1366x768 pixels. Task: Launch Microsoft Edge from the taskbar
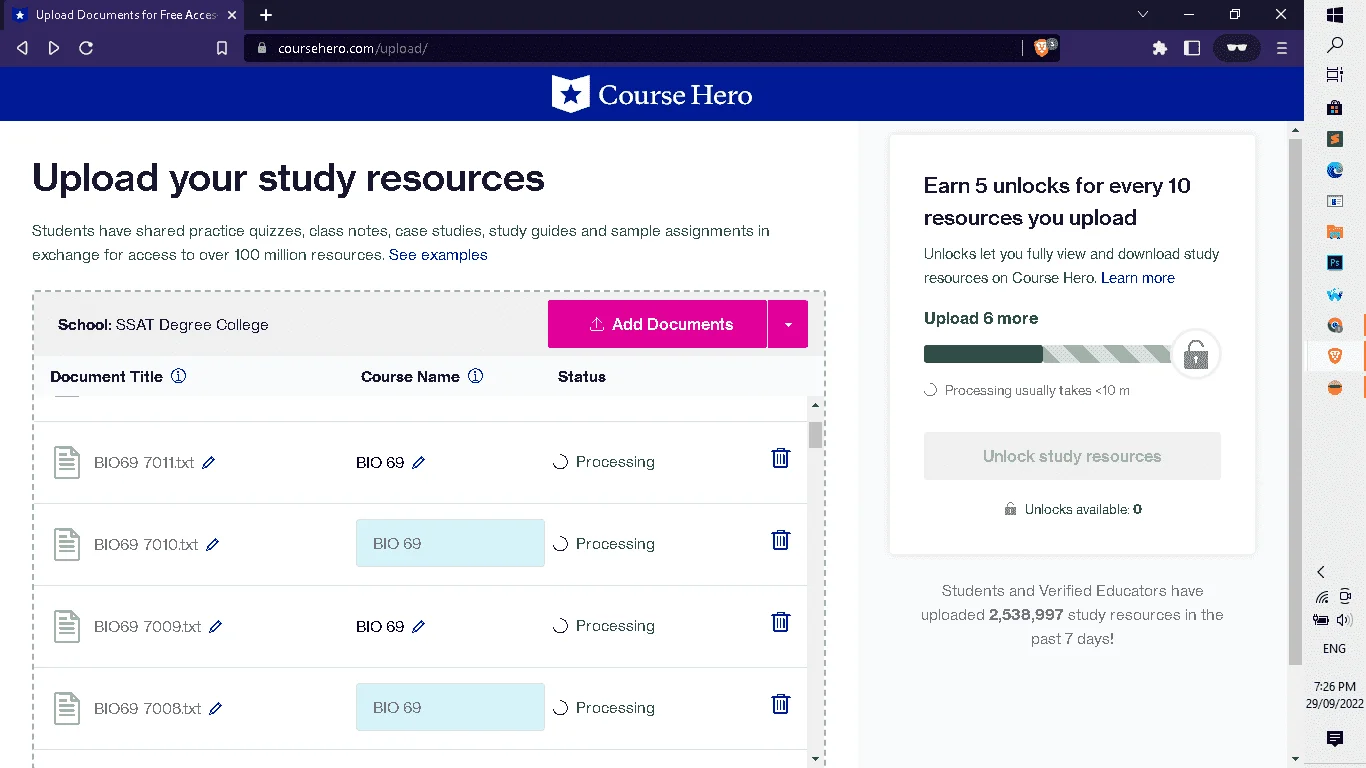(x=1335, y=170)
